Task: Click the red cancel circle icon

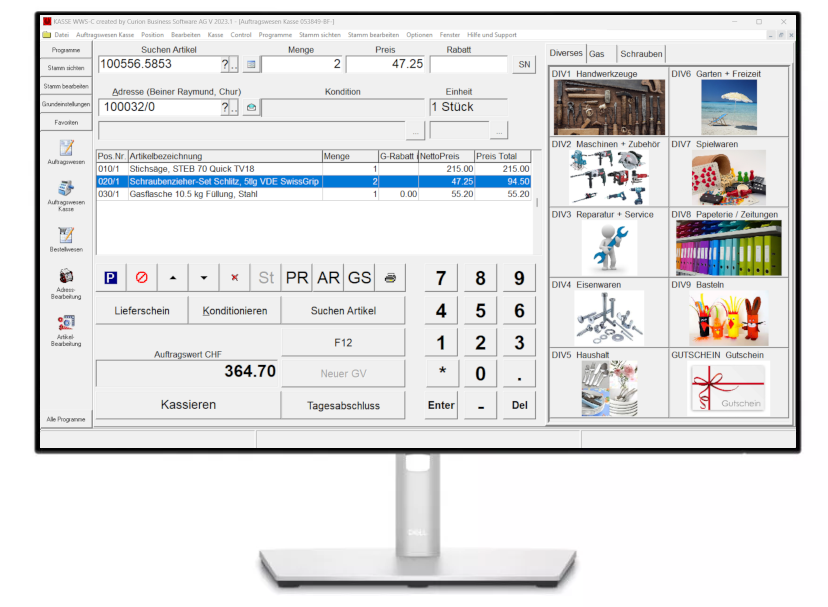Action: tap(142, 278)
